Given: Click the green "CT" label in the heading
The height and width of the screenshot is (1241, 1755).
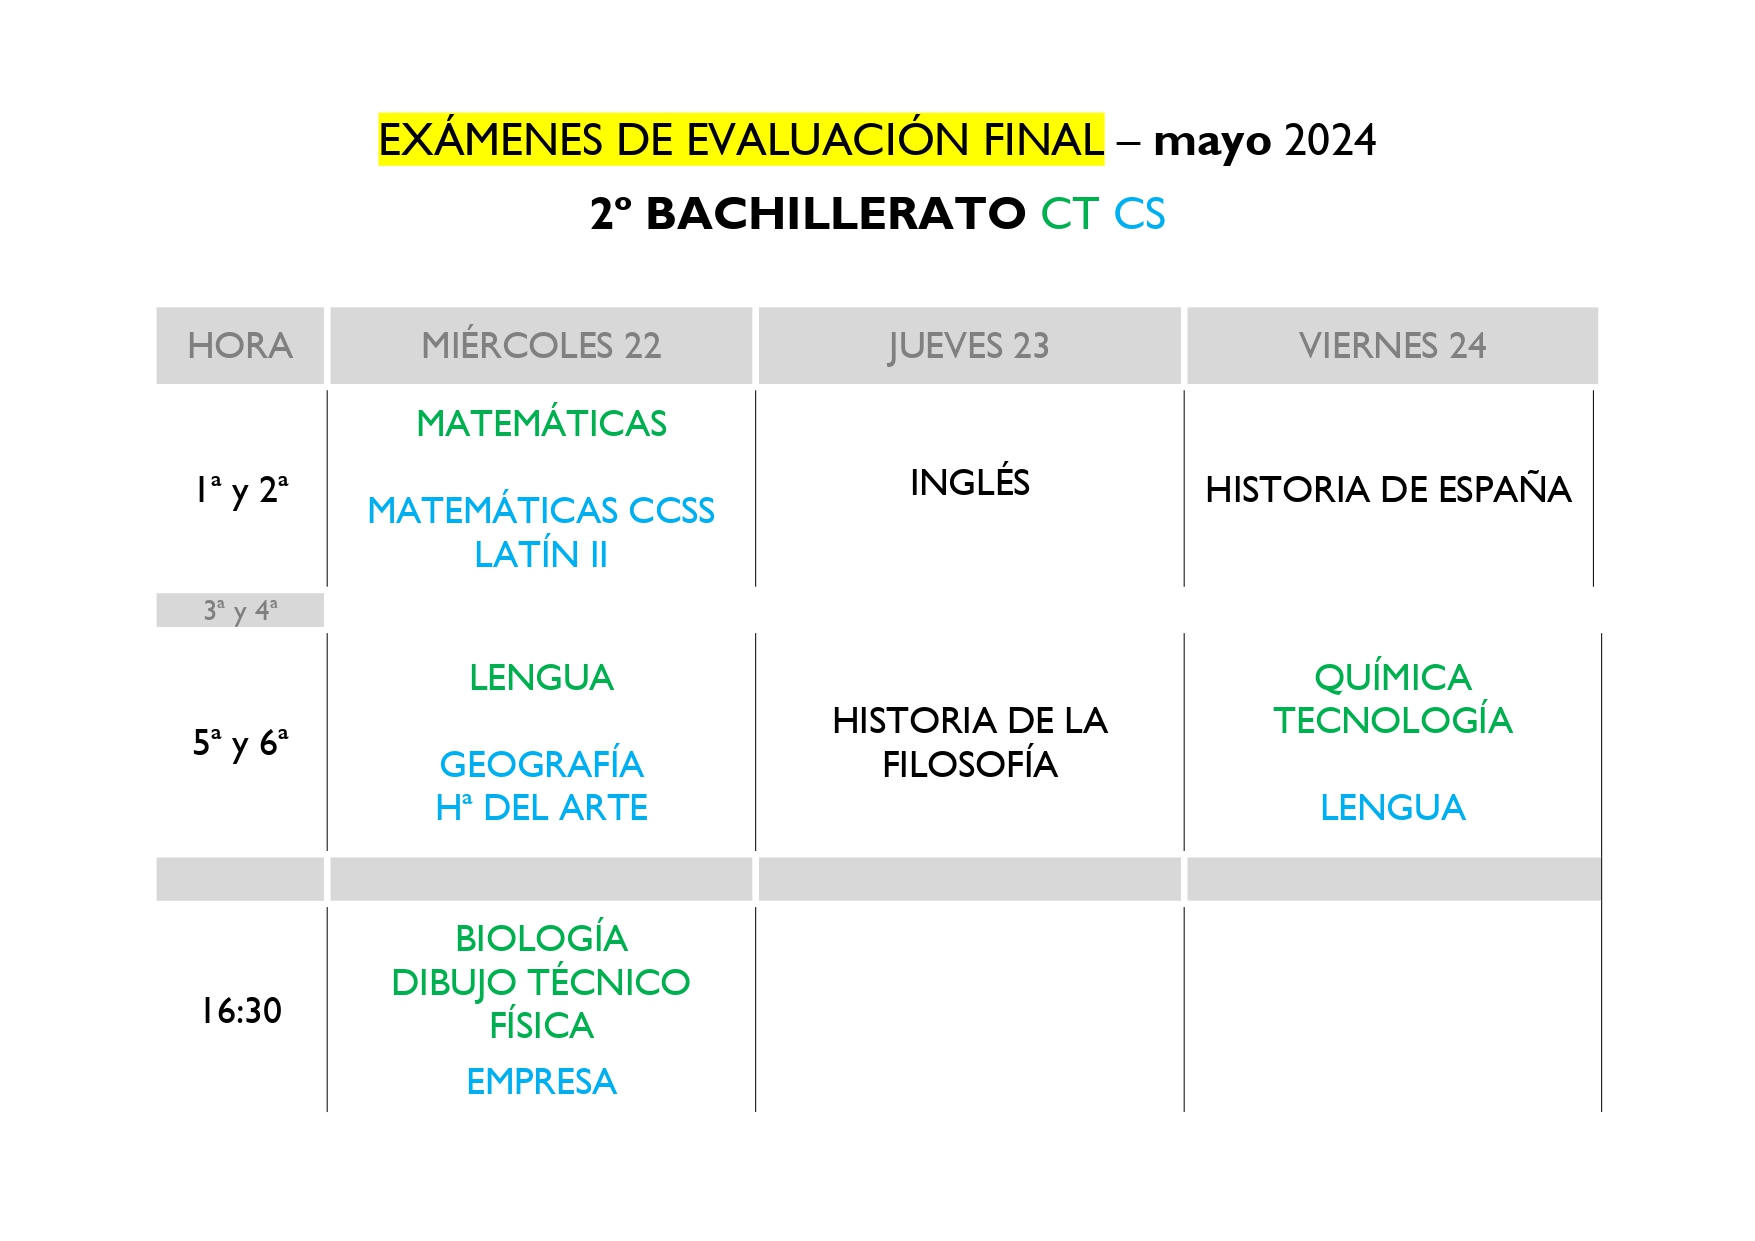Looking at the screenshot, I should [1069, 214].
